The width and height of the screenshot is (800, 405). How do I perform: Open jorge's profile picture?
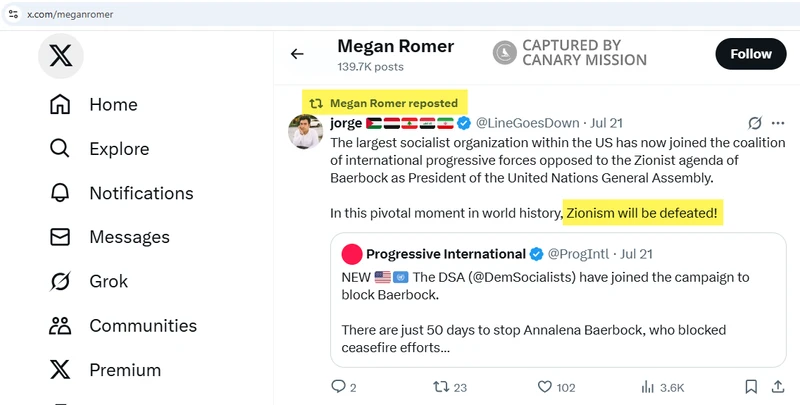tap(305, 132)
